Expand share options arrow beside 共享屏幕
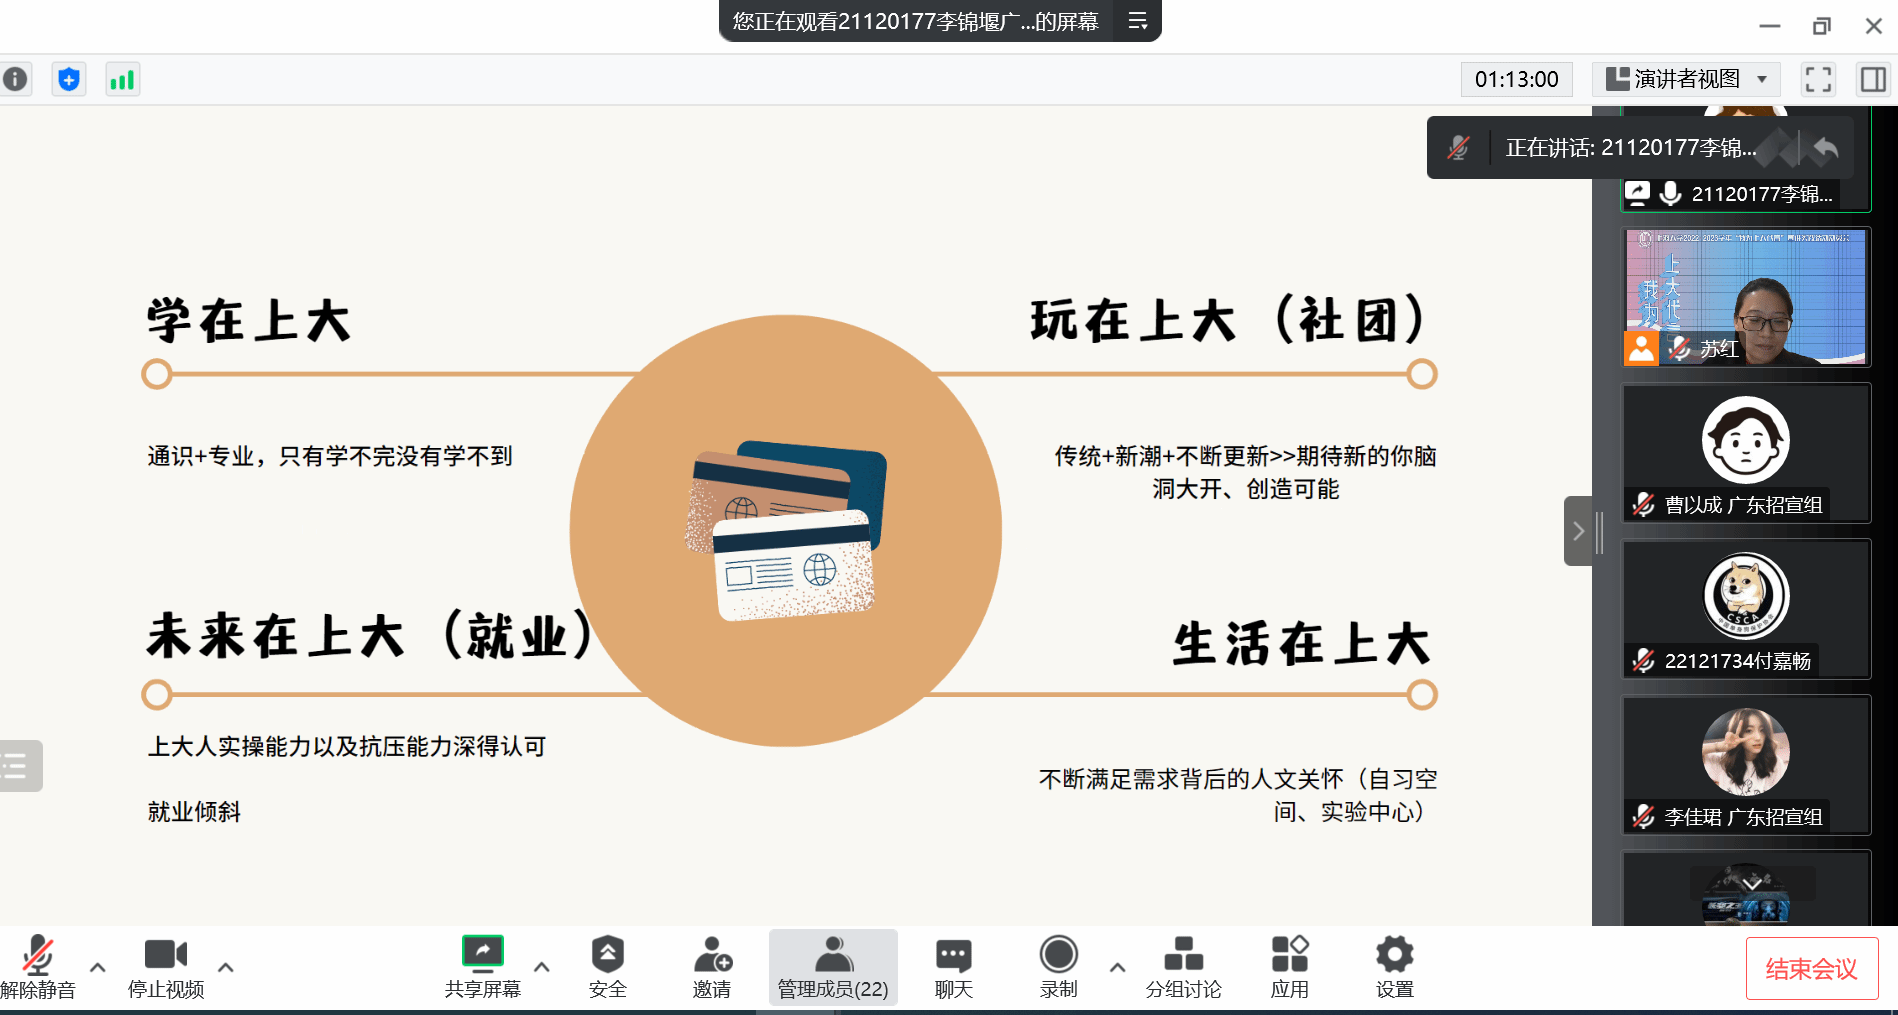The image size is (1898, 1015). (542, 967)
